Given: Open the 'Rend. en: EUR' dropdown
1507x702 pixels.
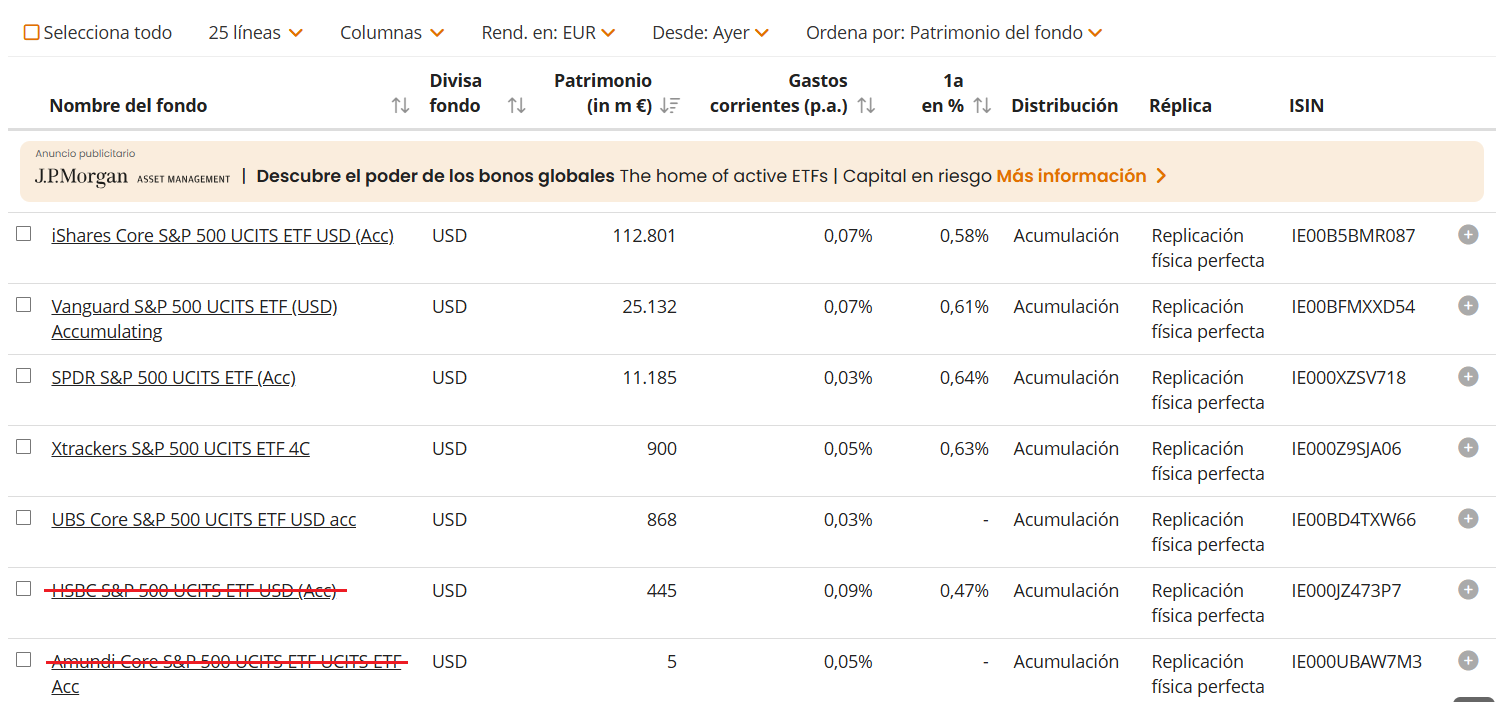Looking at the screenshot, I should tap(548, 33).
